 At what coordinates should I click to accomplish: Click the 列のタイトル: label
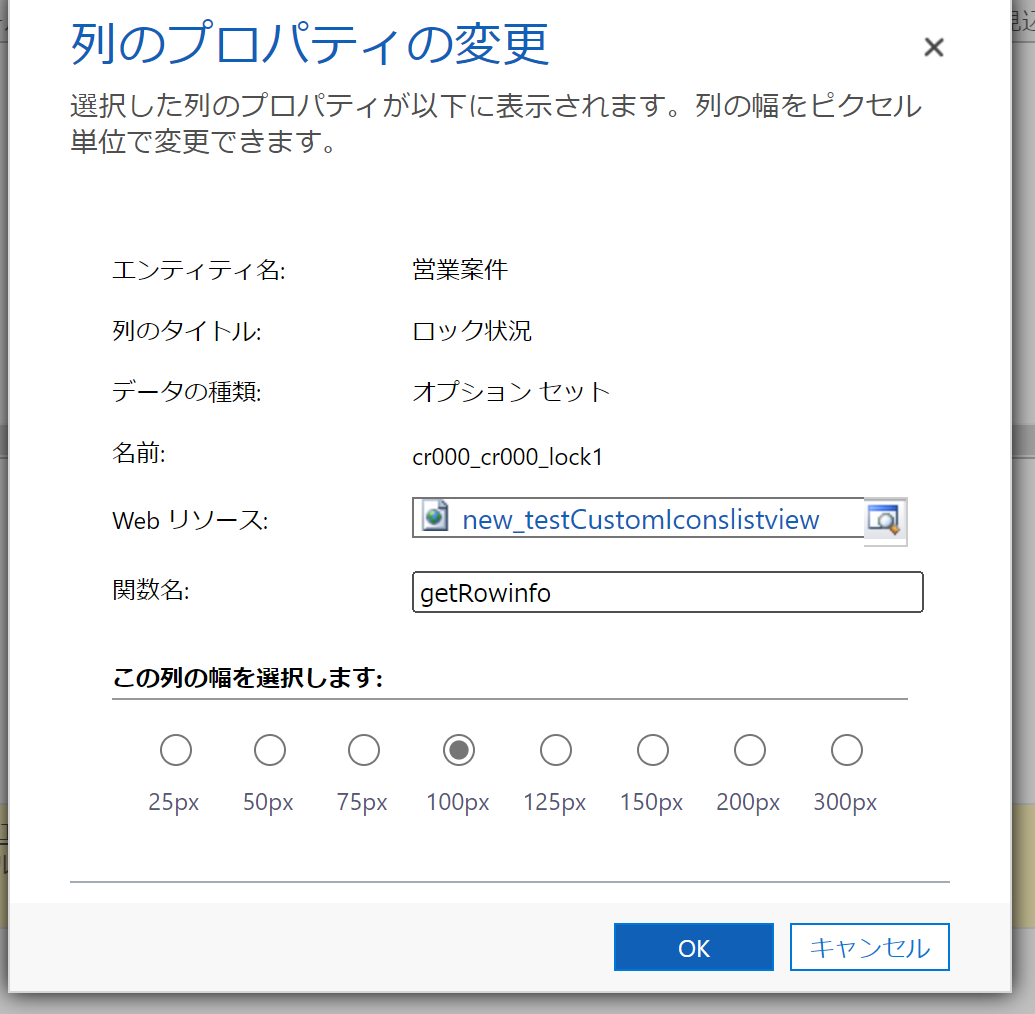[x=187, y=331]
